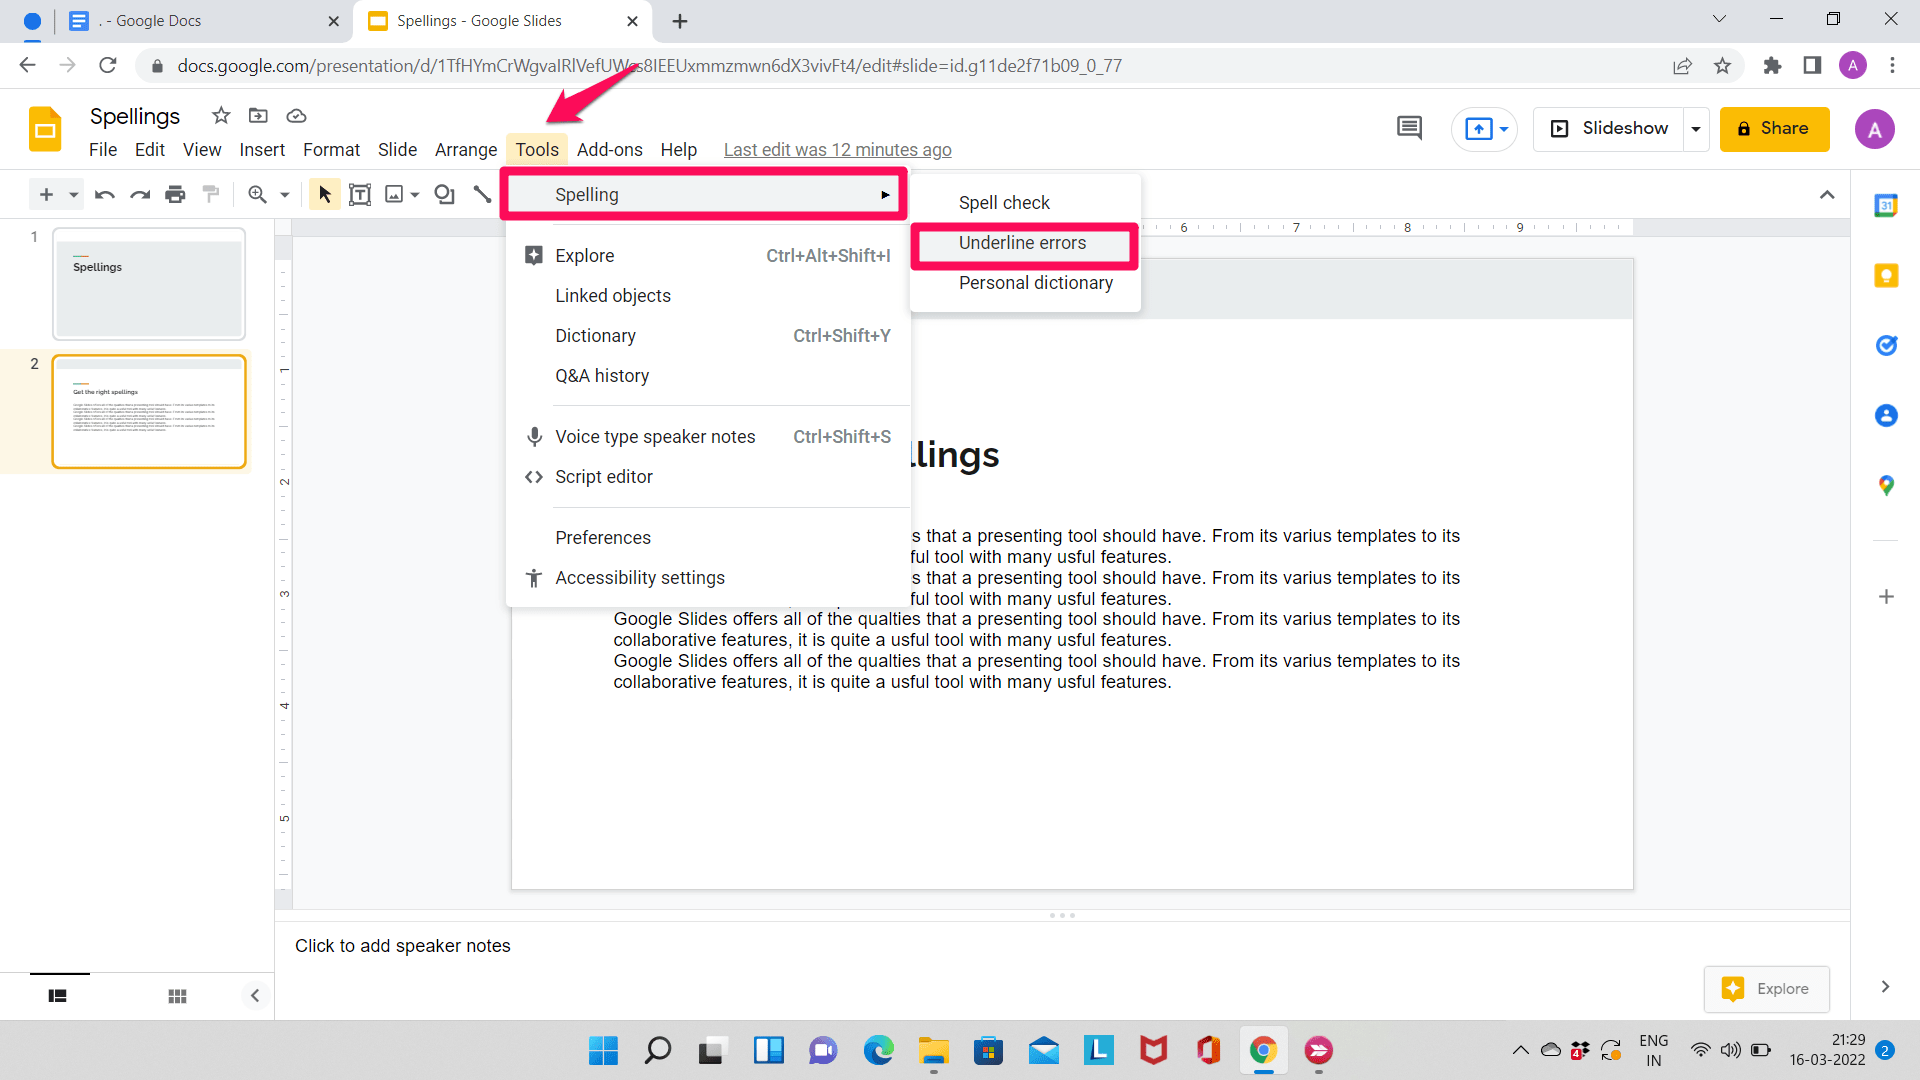Select the image insert icon
This screenshot has width=1920, height=1080.
394,195
